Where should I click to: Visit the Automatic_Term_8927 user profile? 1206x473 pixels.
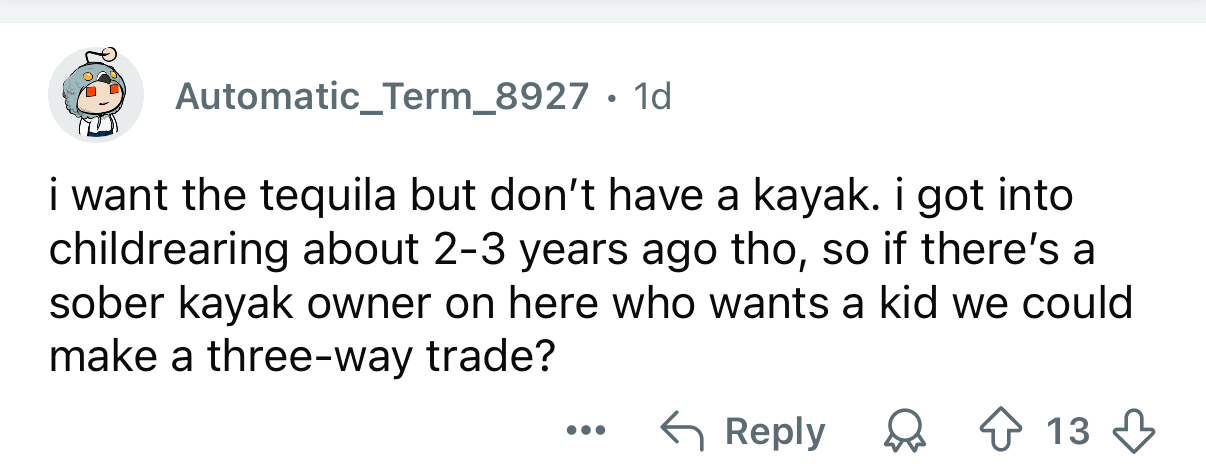click(381, 96)
